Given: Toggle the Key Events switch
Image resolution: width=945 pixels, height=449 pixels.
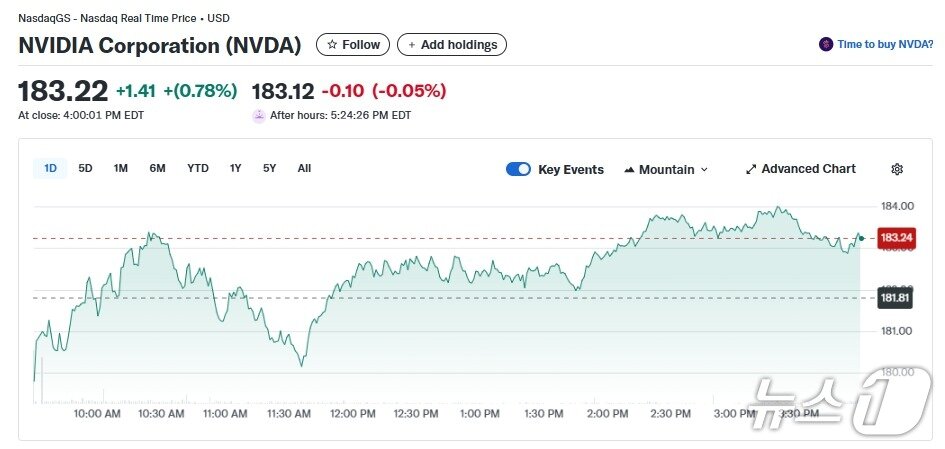Looking at the screenshot, I should 518,169.
